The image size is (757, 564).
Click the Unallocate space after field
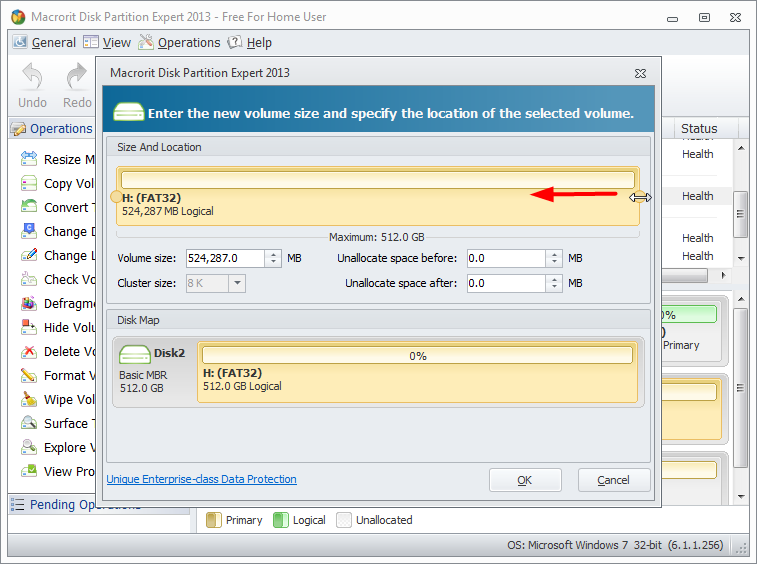point(506,283)
